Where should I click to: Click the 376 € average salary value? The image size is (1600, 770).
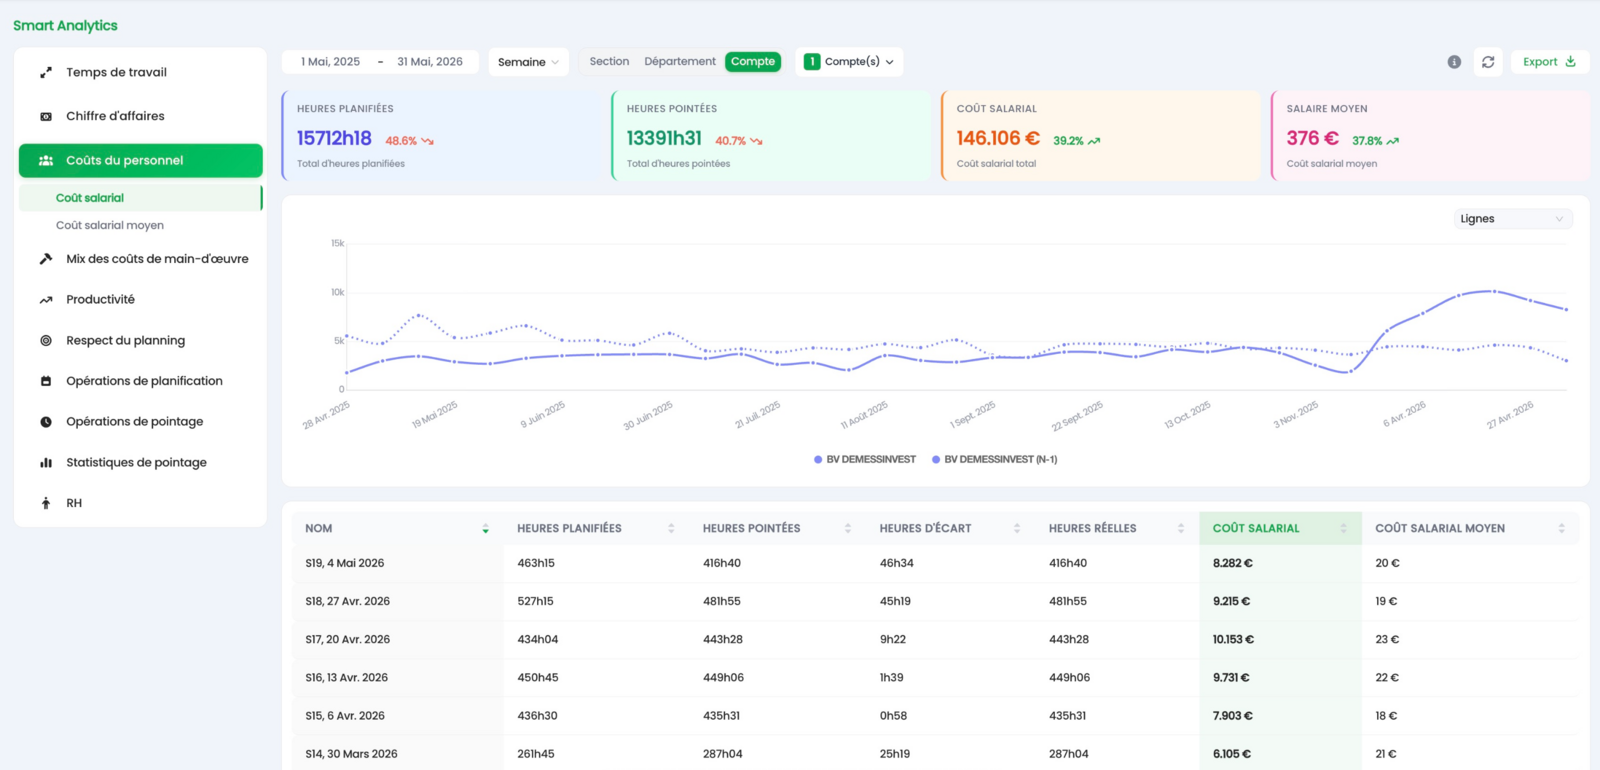pyautogui.click(x=1312, y=139)
